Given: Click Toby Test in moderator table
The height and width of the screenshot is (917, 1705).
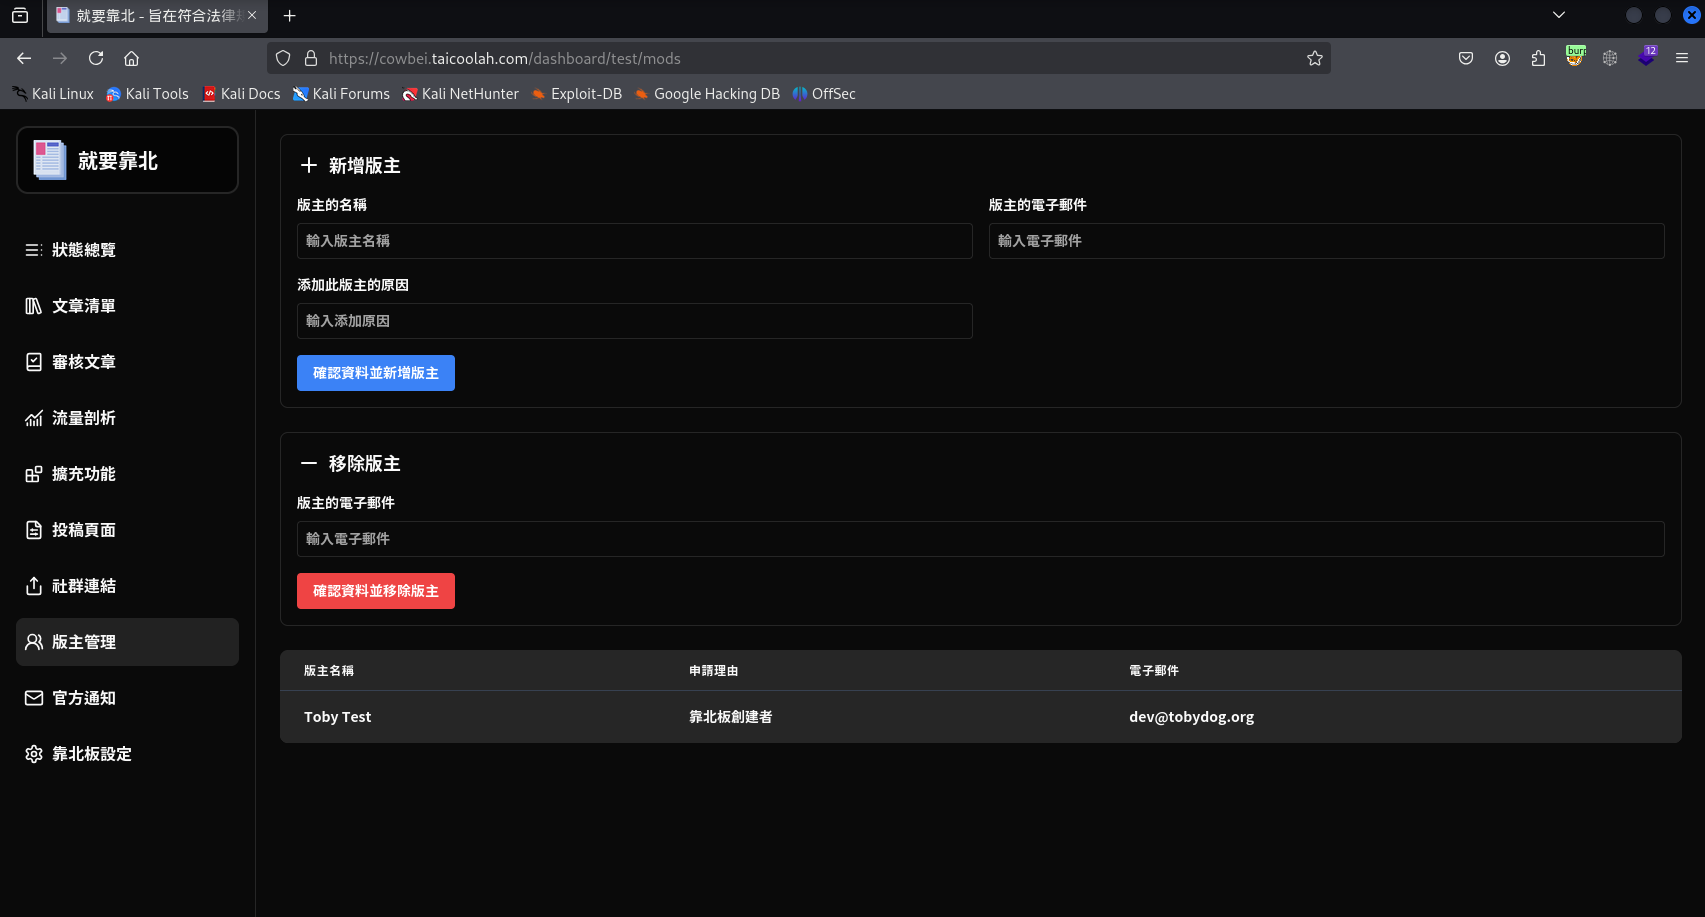Looking at the screenshot, I should point(337,717).
